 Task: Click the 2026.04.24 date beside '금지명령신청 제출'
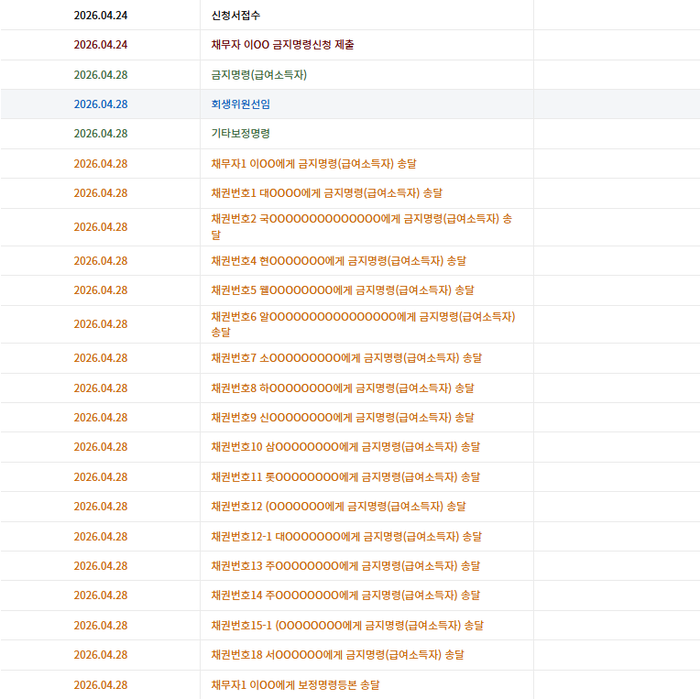(x=100, y=45)
